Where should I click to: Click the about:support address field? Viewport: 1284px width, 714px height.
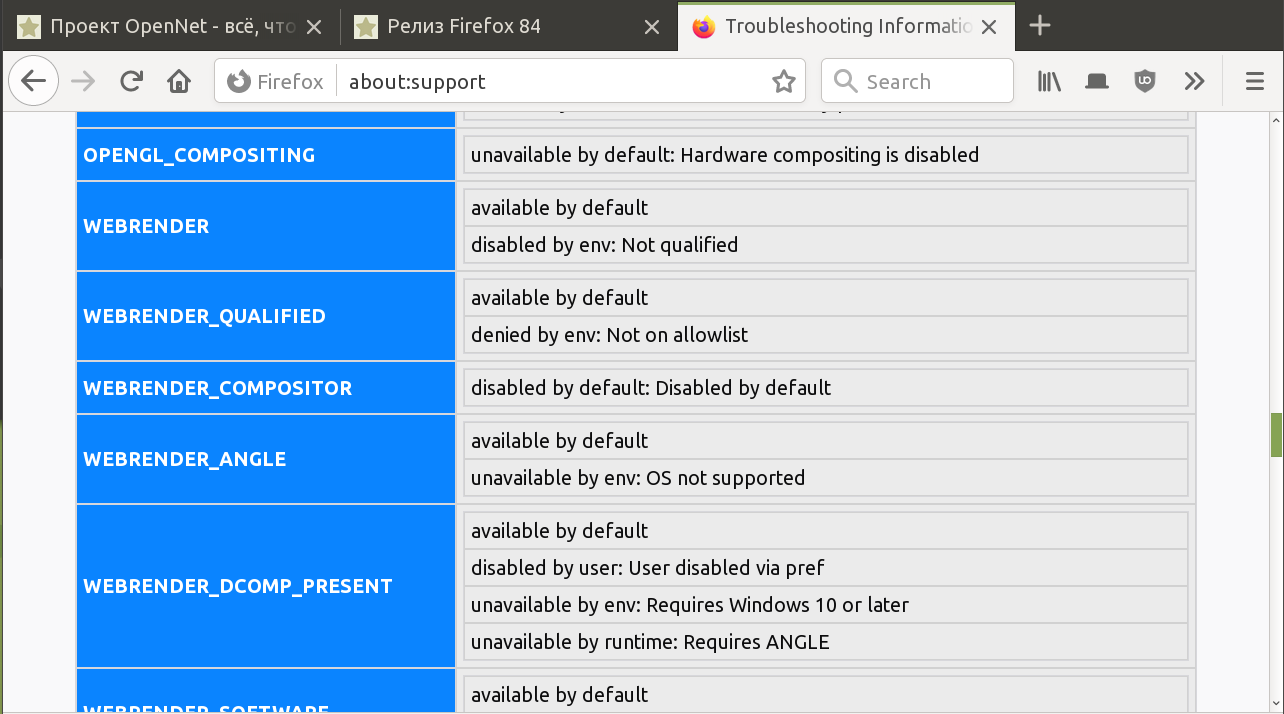pos(550,82)
